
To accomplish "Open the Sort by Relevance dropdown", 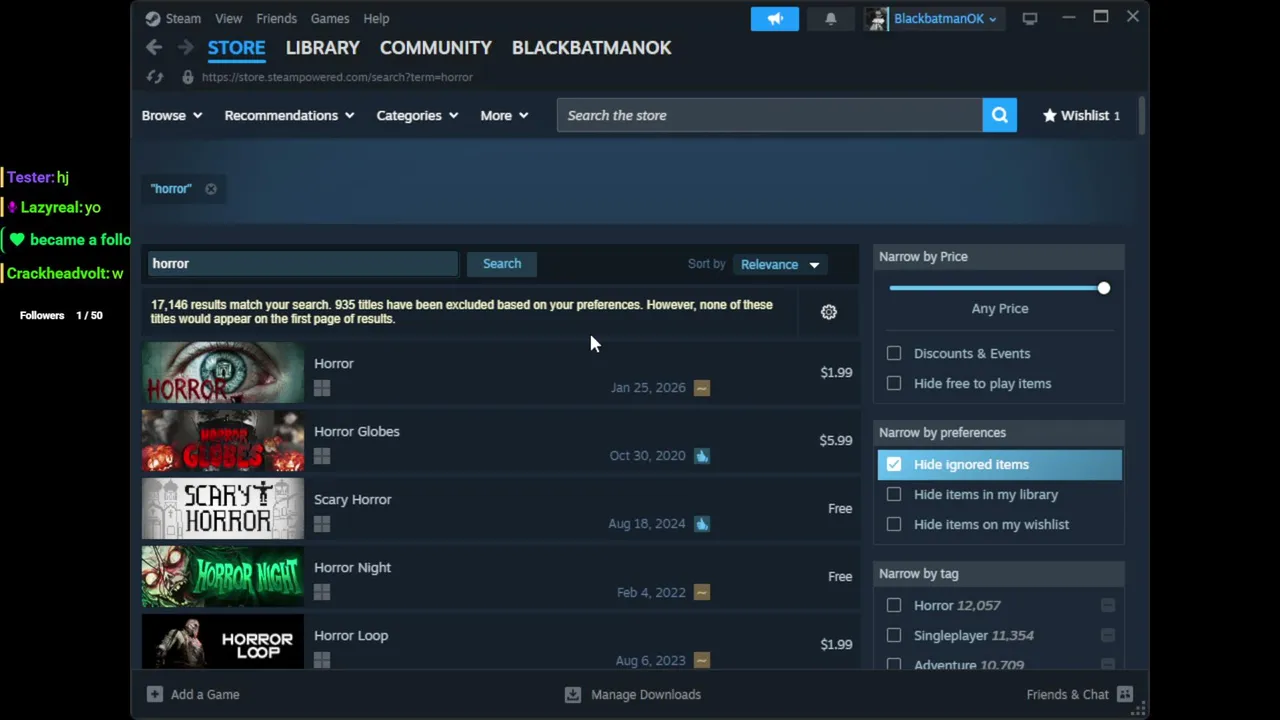I will click(779, 264).
